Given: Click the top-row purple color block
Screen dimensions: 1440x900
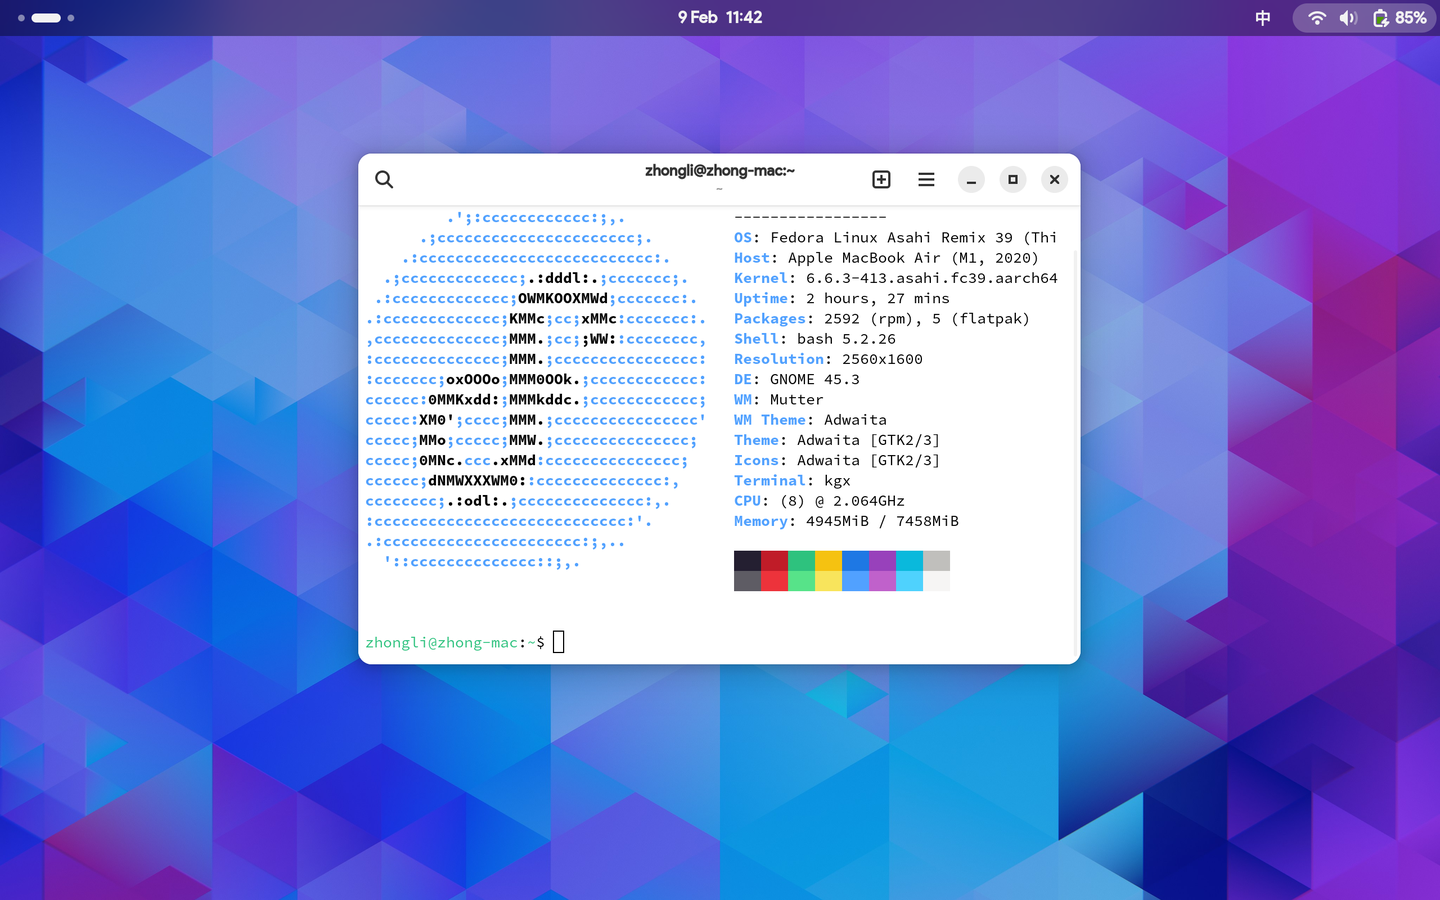Looking at the screenshot, I should (882, 561).
